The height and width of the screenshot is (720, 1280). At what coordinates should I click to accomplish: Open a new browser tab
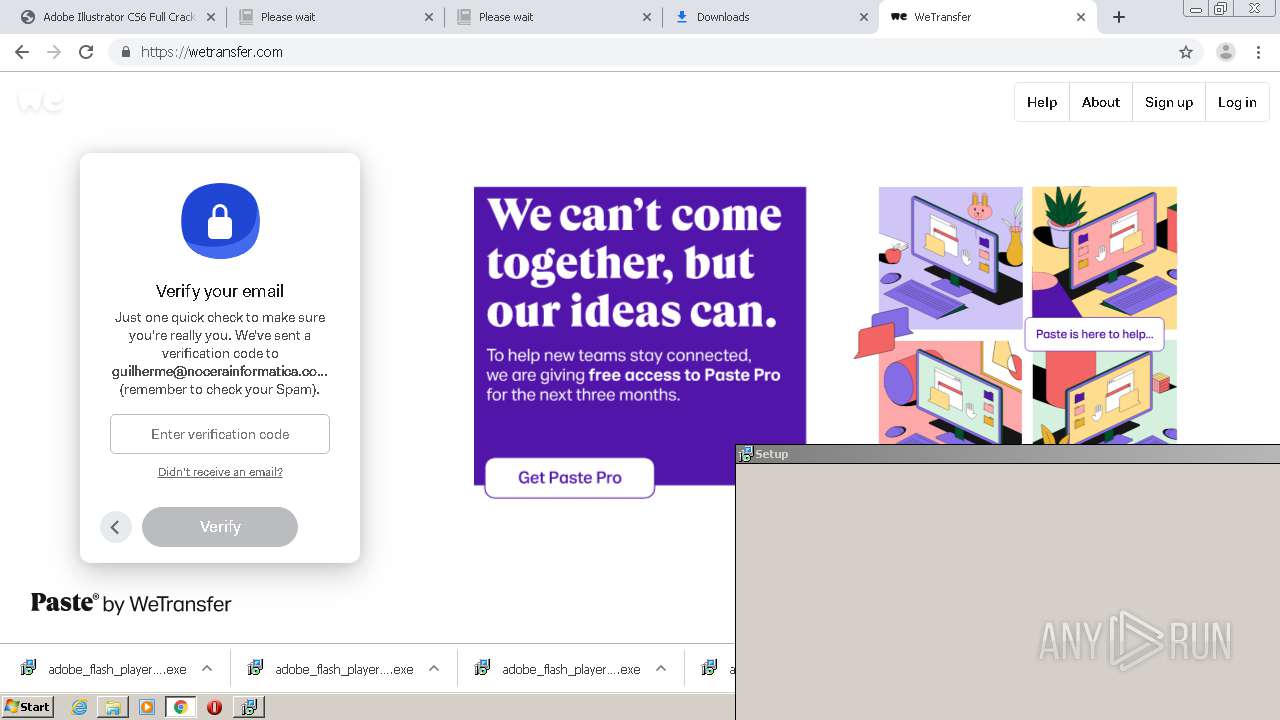1119,17
